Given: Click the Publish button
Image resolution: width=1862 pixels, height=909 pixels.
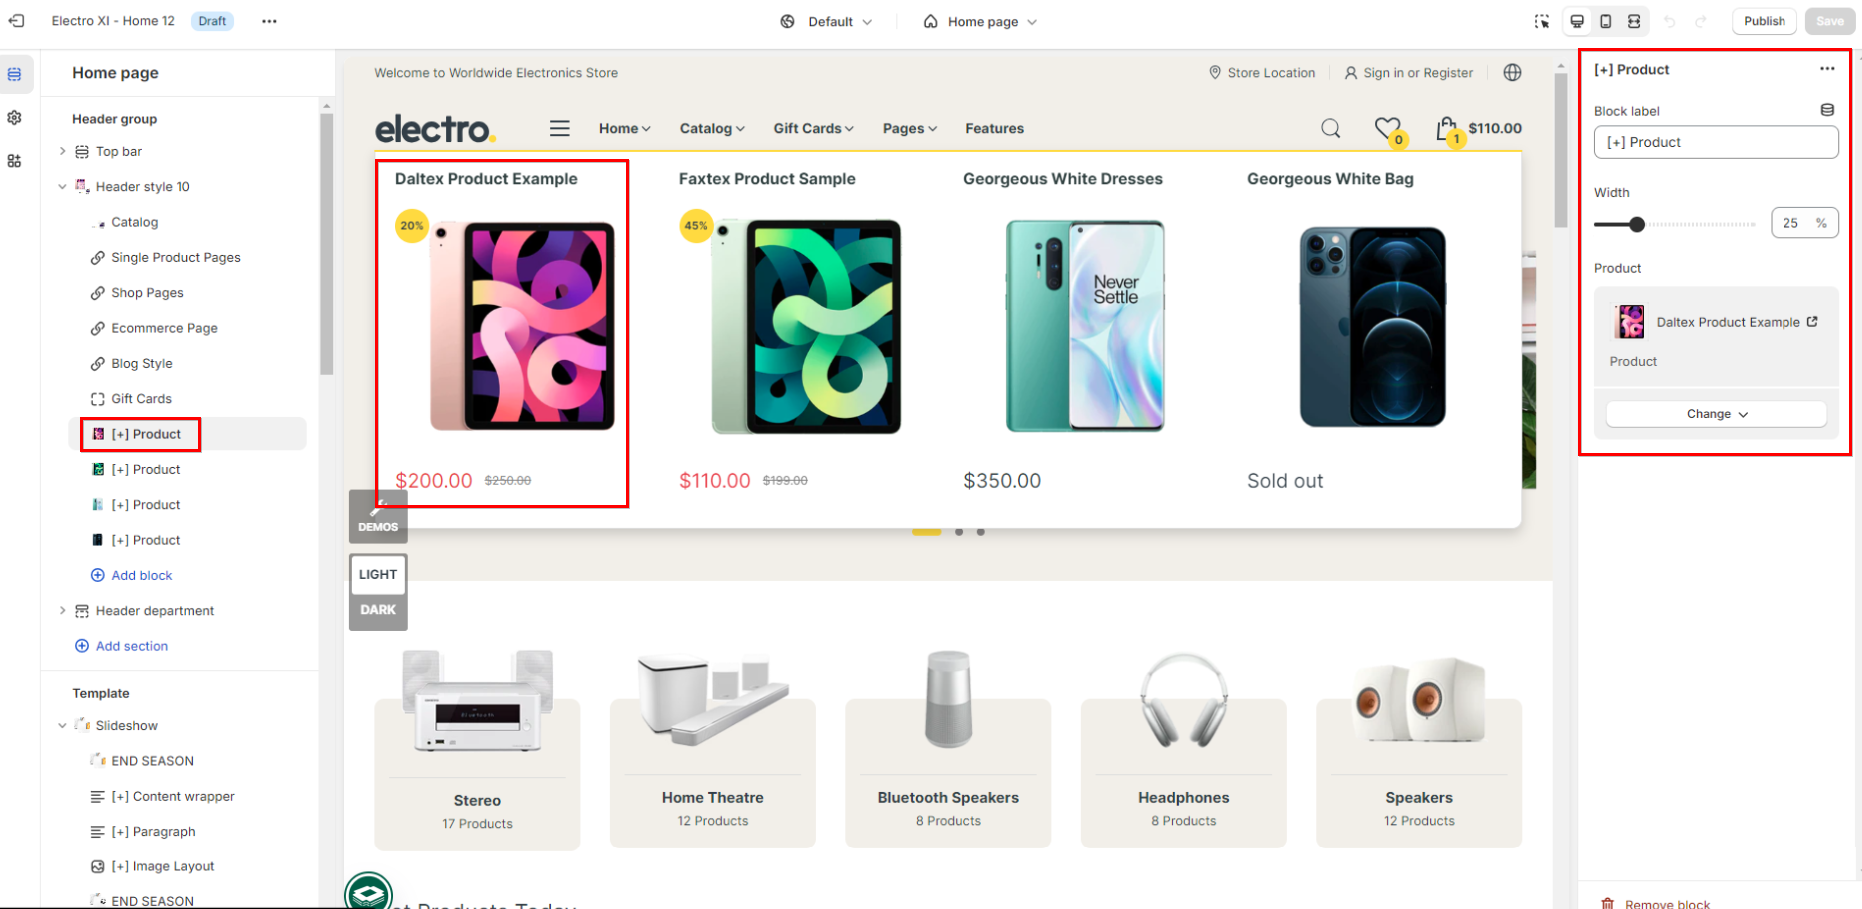Looking at the screenshot, I should (1764, 21).
